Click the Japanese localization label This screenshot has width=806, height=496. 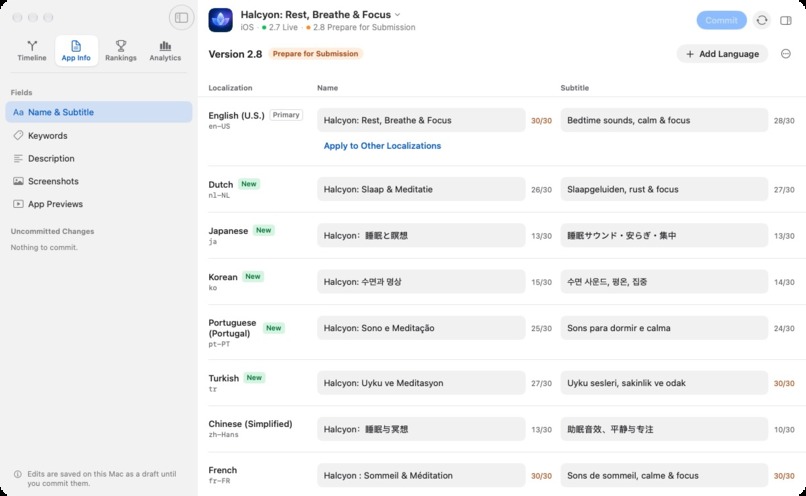(x=228, y=231)
